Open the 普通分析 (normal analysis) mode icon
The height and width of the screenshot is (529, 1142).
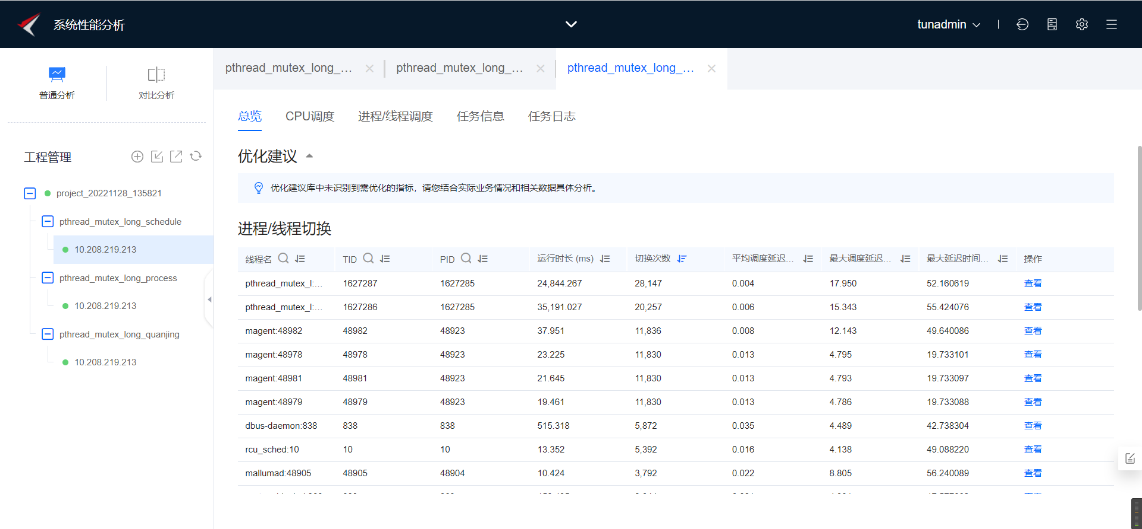tap(57, 74)
